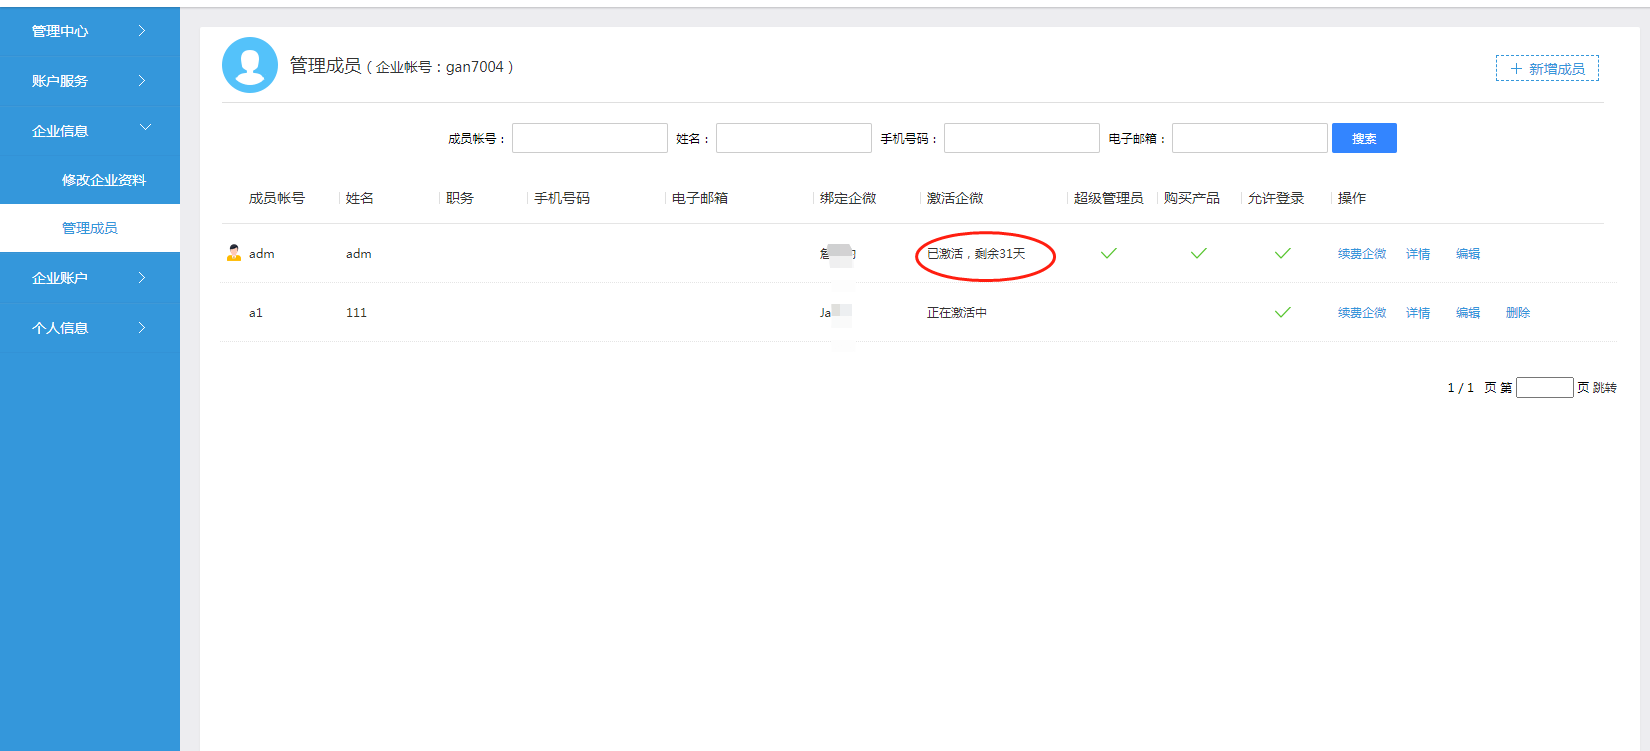Focus the 姓名 search input
The height and width of the screenshot is (751, 1650).
coord(794,138)
